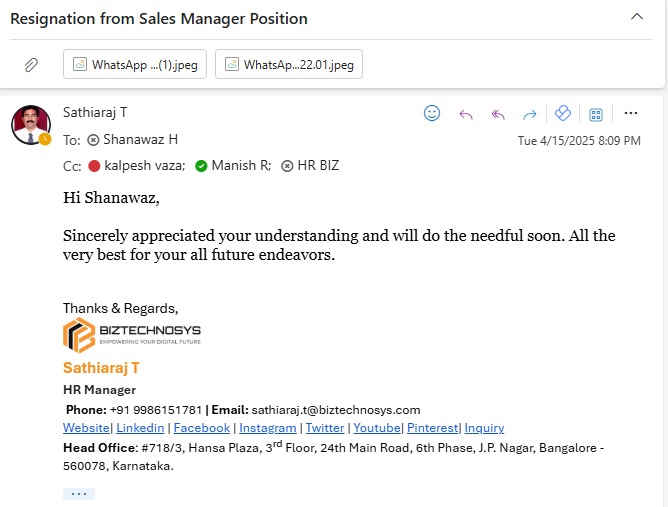Open the Viva Insights icon
Image resolution: width=668 pixels, height=507 pixels.
[x=562, y=114]
